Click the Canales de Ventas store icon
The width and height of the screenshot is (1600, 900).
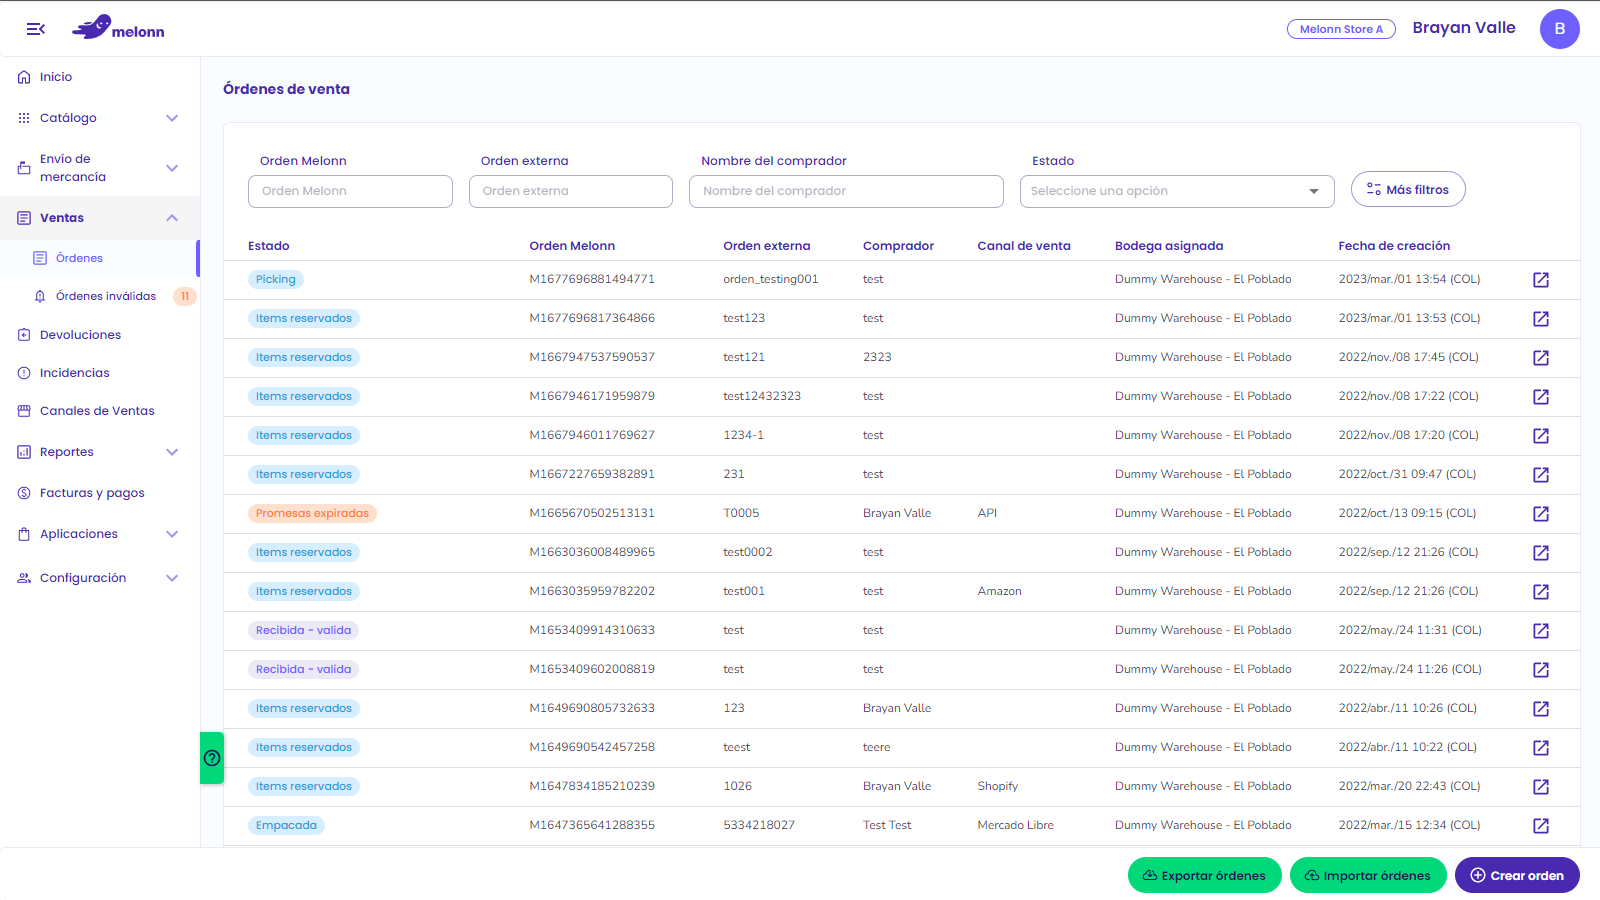(x=24, y=411)
